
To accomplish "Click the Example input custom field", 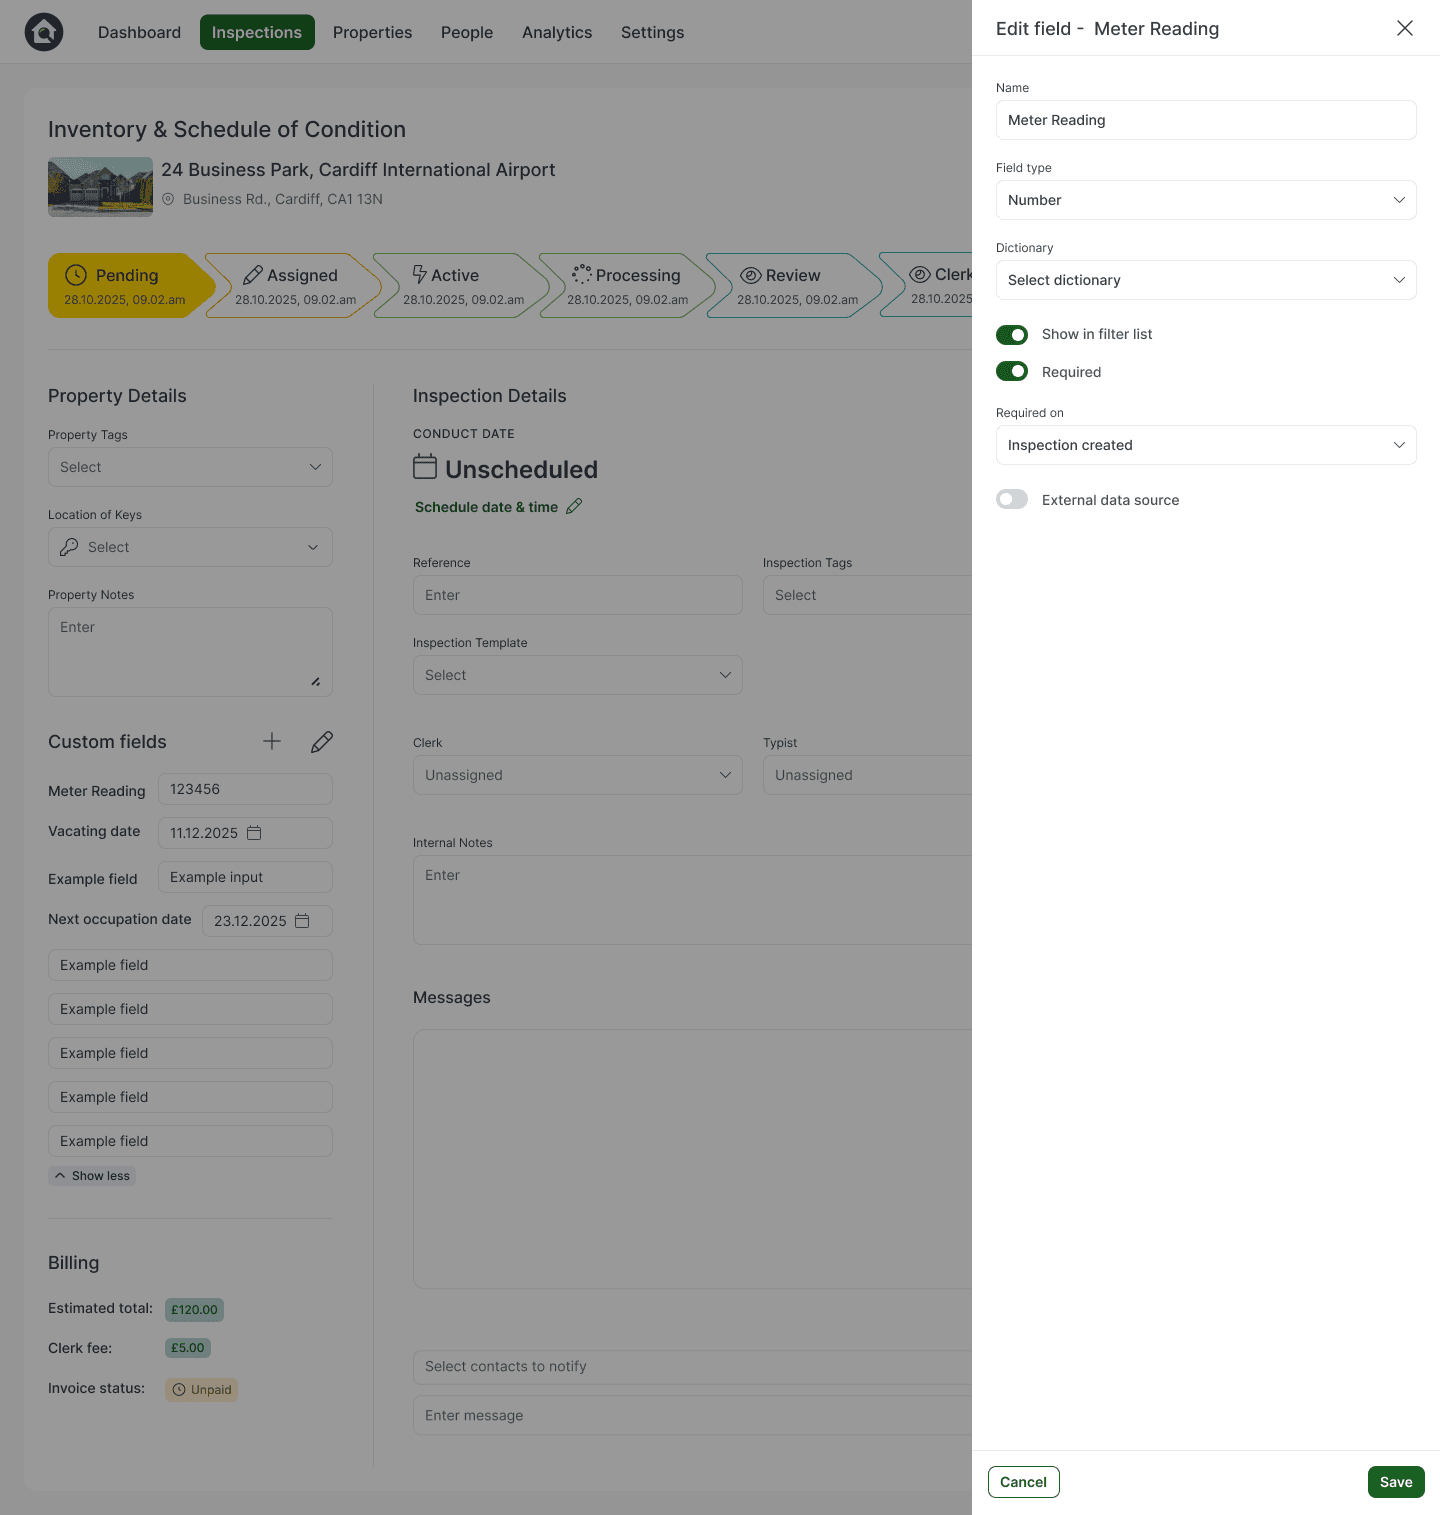I will [245, 877].
